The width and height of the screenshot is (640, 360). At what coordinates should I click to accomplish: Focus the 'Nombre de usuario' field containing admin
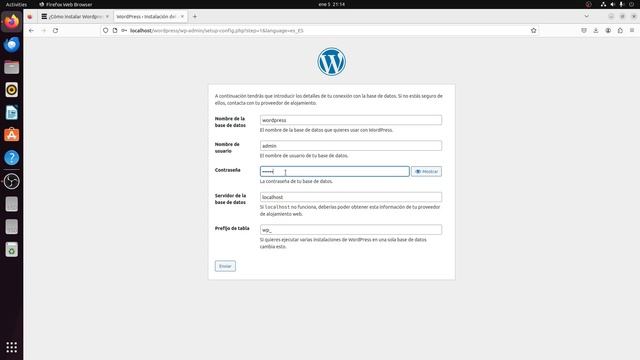point(351,146)
